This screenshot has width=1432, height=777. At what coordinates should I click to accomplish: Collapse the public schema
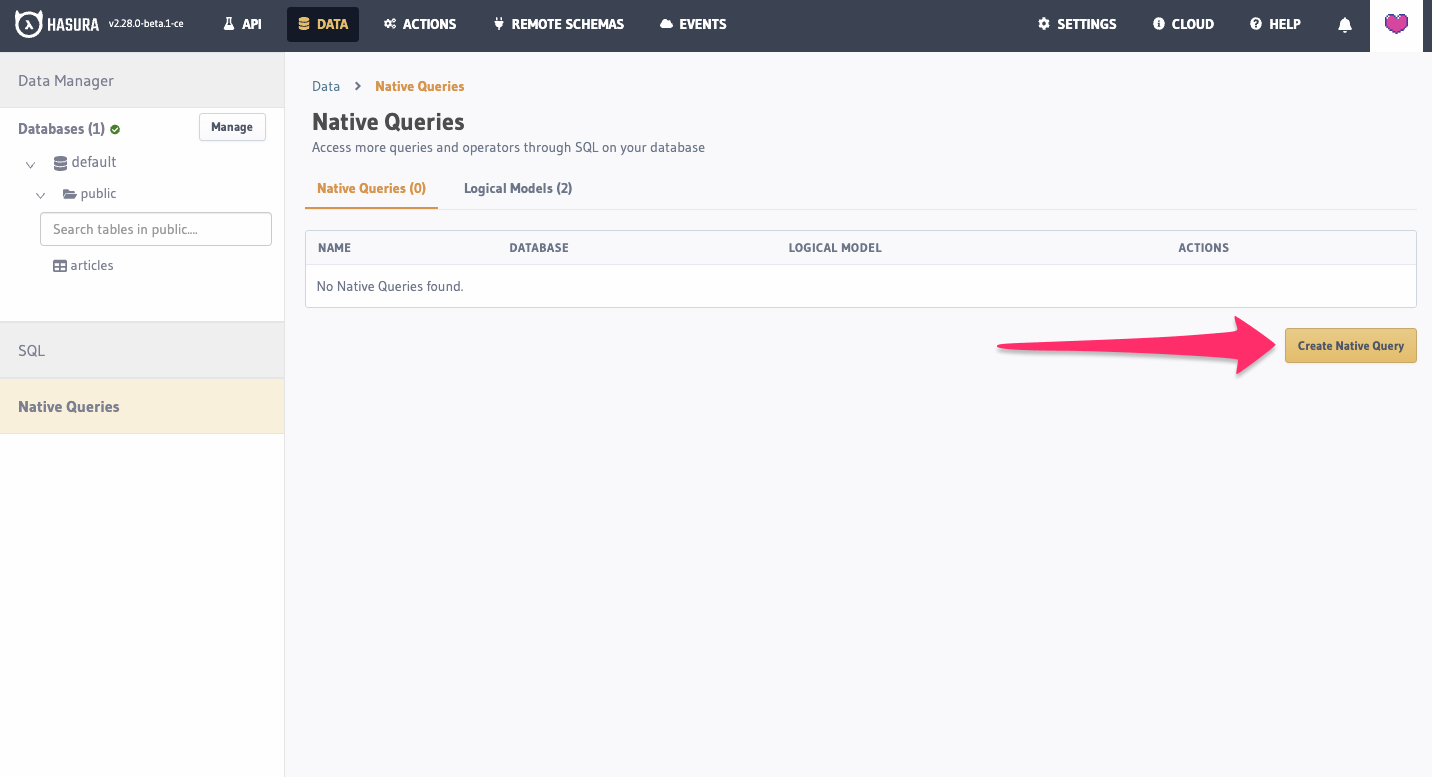[x=41, y=195]
